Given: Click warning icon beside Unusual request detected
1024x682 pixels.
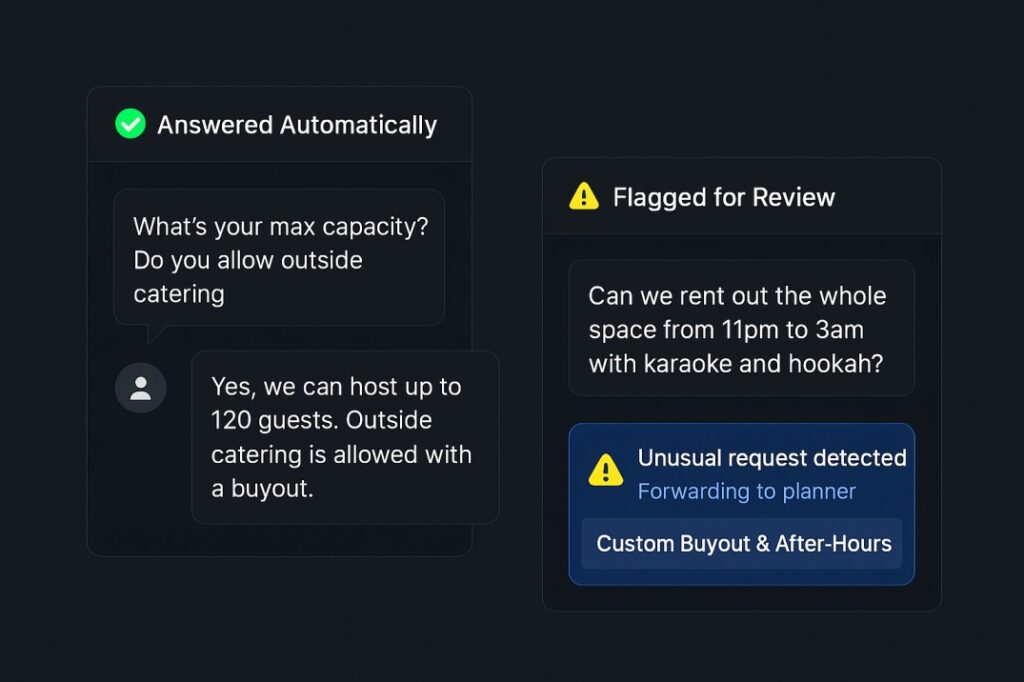Looking at the screenshot, I should coord(606,469).
